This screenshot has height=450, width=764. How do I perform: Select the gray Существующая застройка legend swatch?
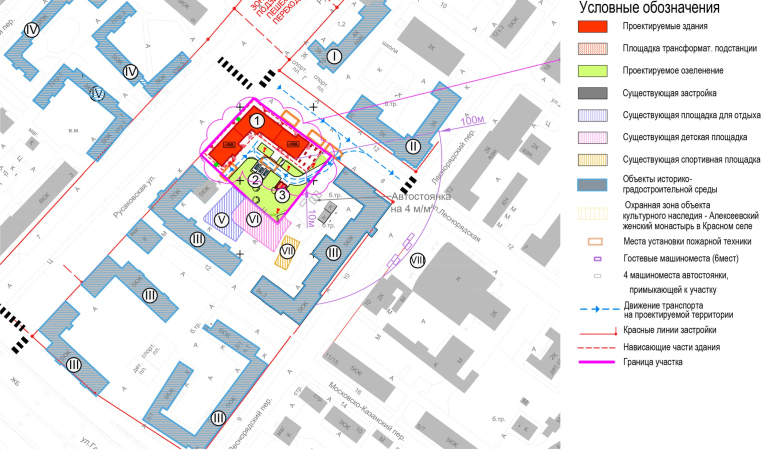[598, 94]
